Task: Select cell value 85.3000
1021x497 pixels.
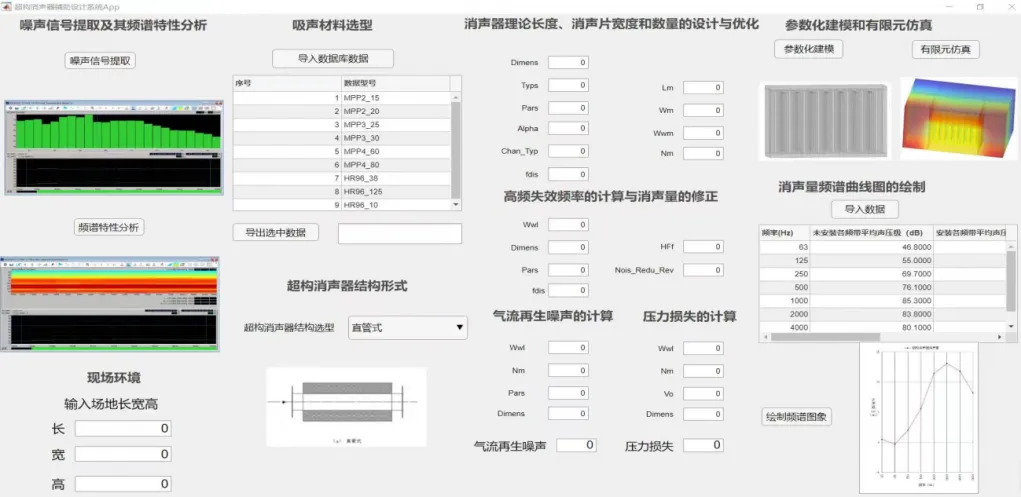Action: pos(871,301)
